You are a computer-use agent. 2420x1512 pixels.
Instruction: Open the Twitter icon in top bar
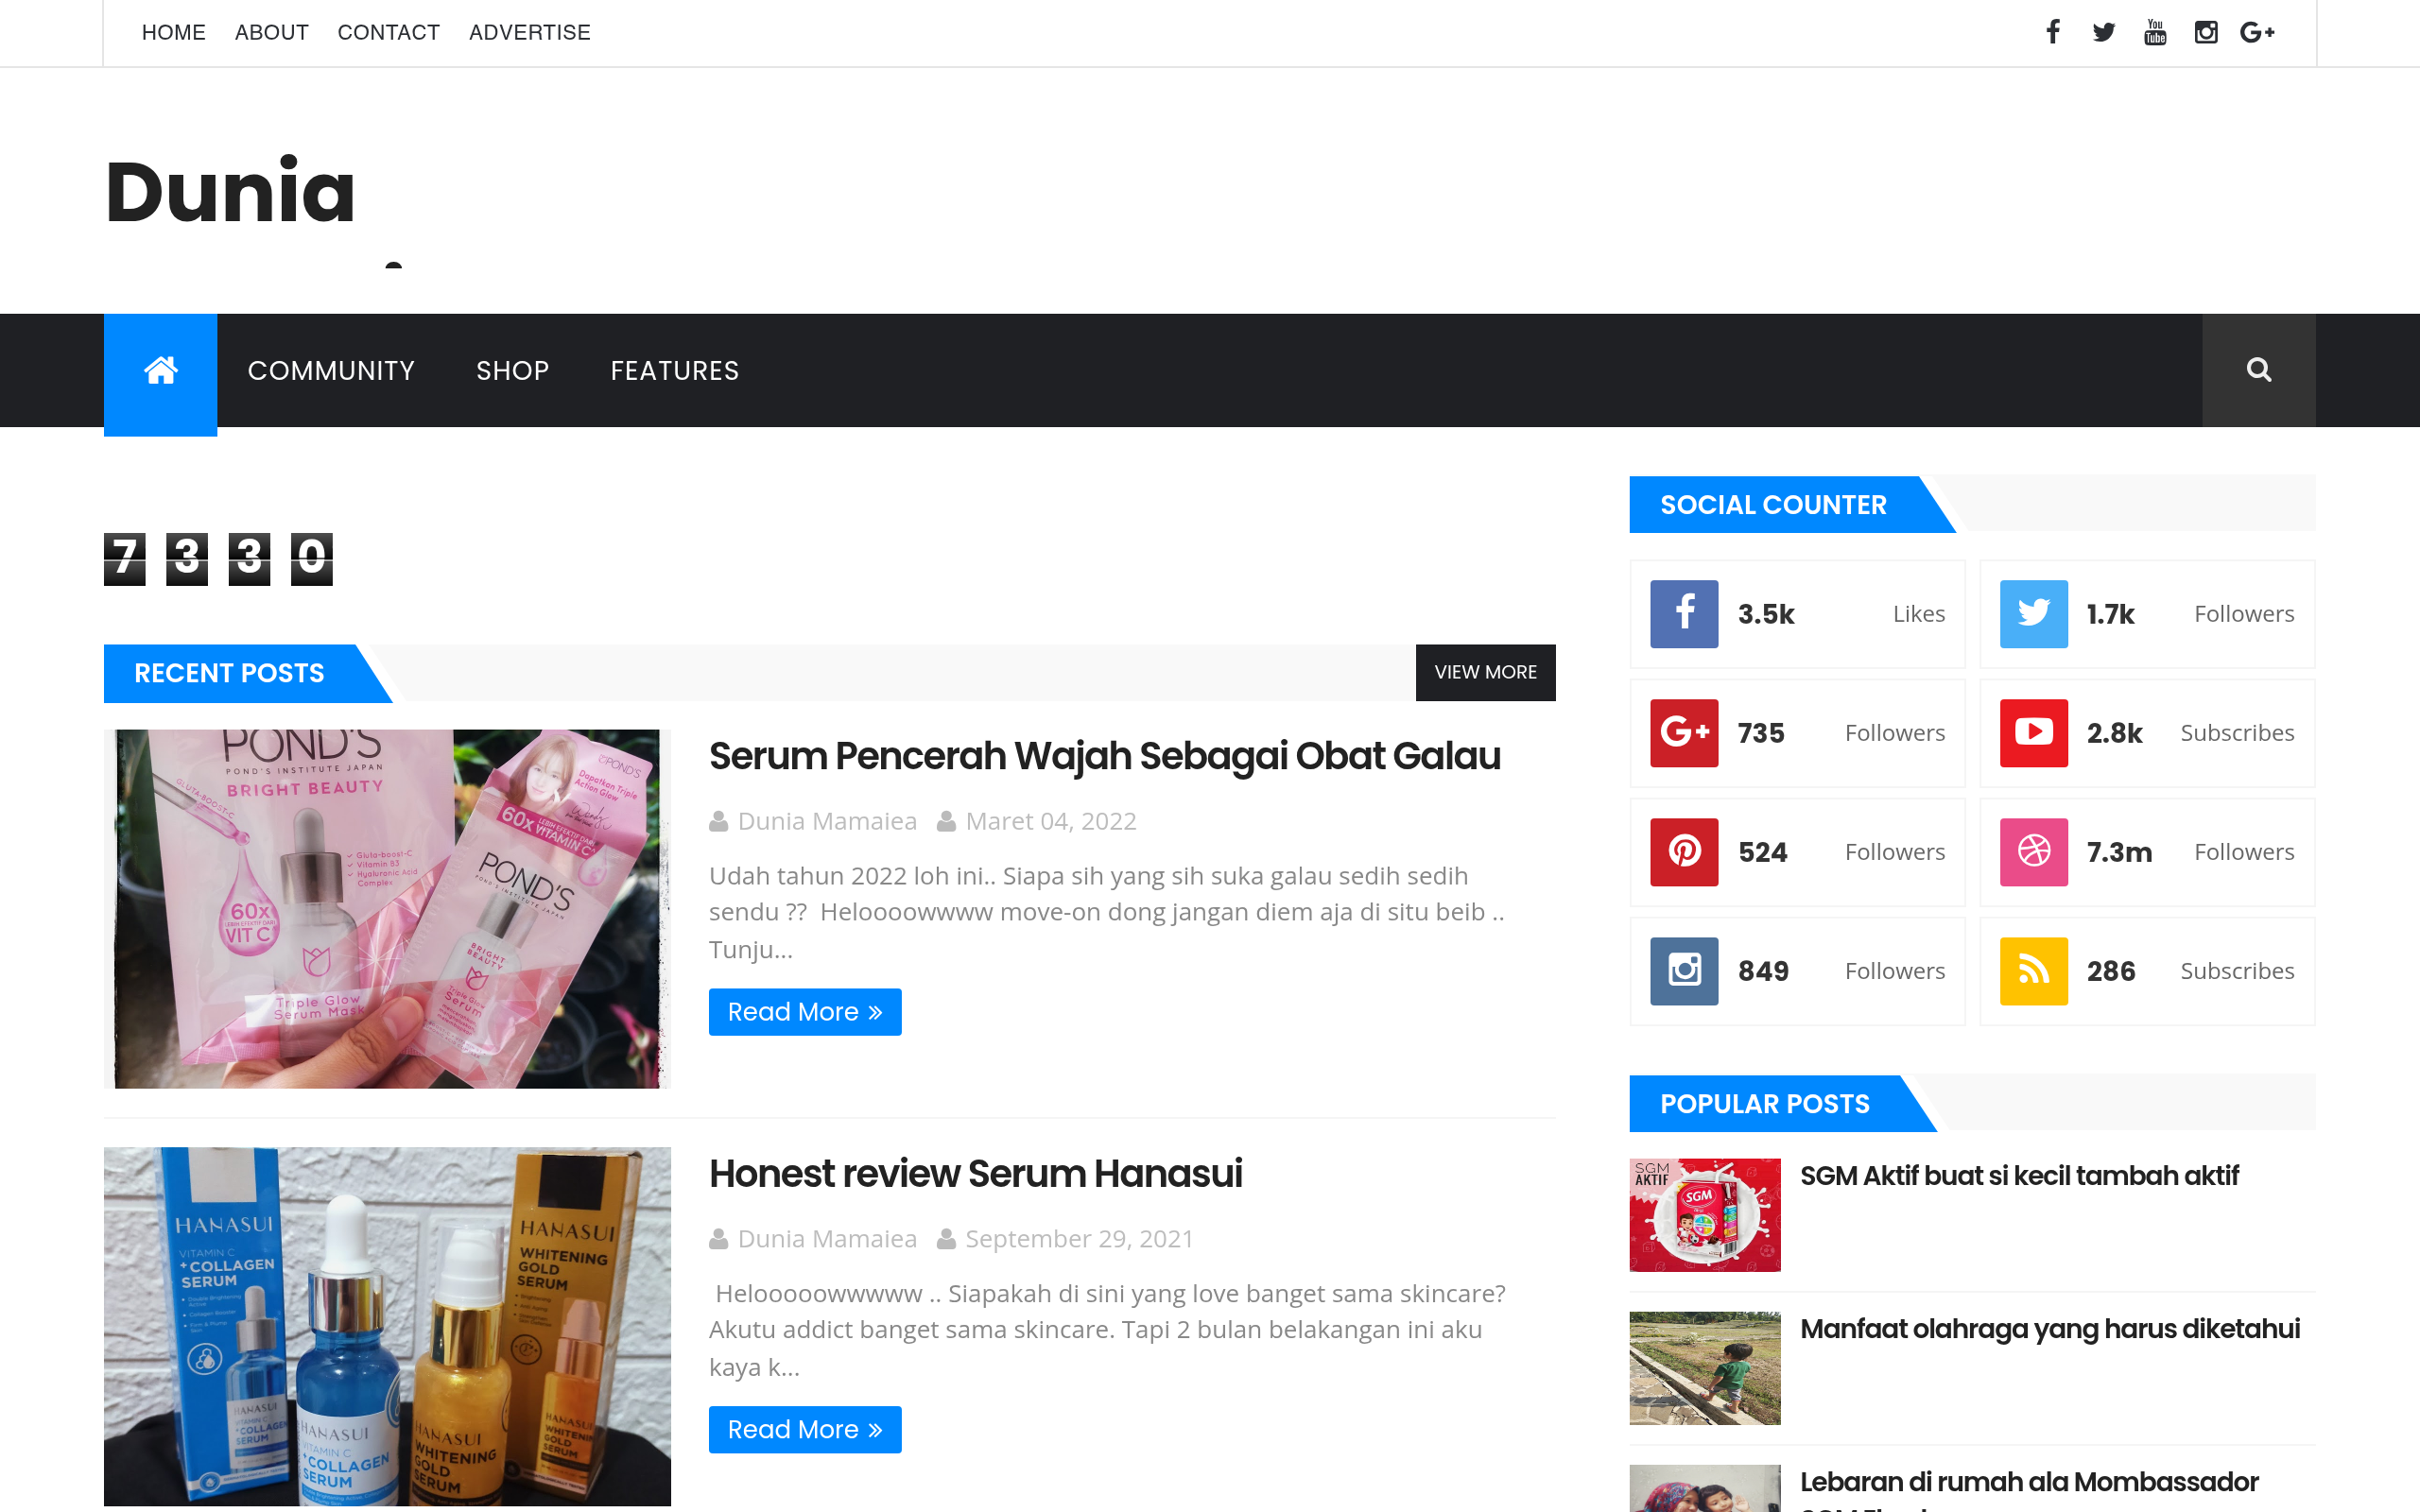tap(2104, 32)
